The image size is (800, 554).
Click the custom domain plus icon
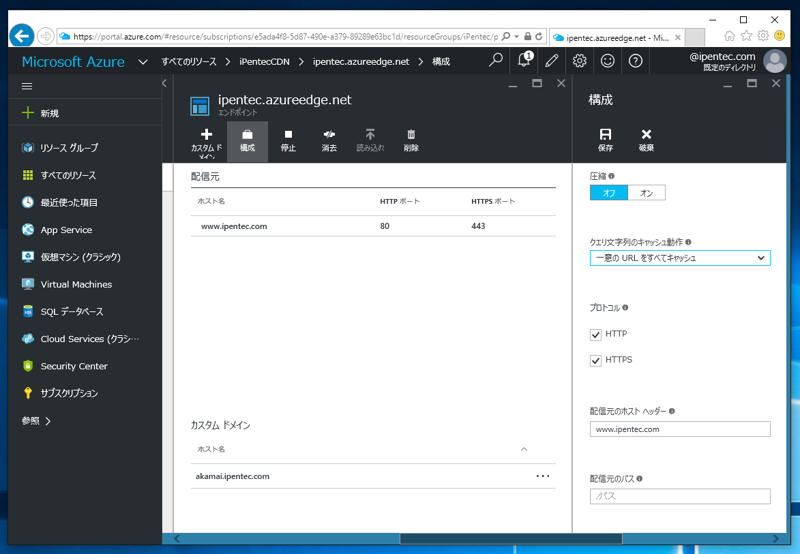coord(206,135)
